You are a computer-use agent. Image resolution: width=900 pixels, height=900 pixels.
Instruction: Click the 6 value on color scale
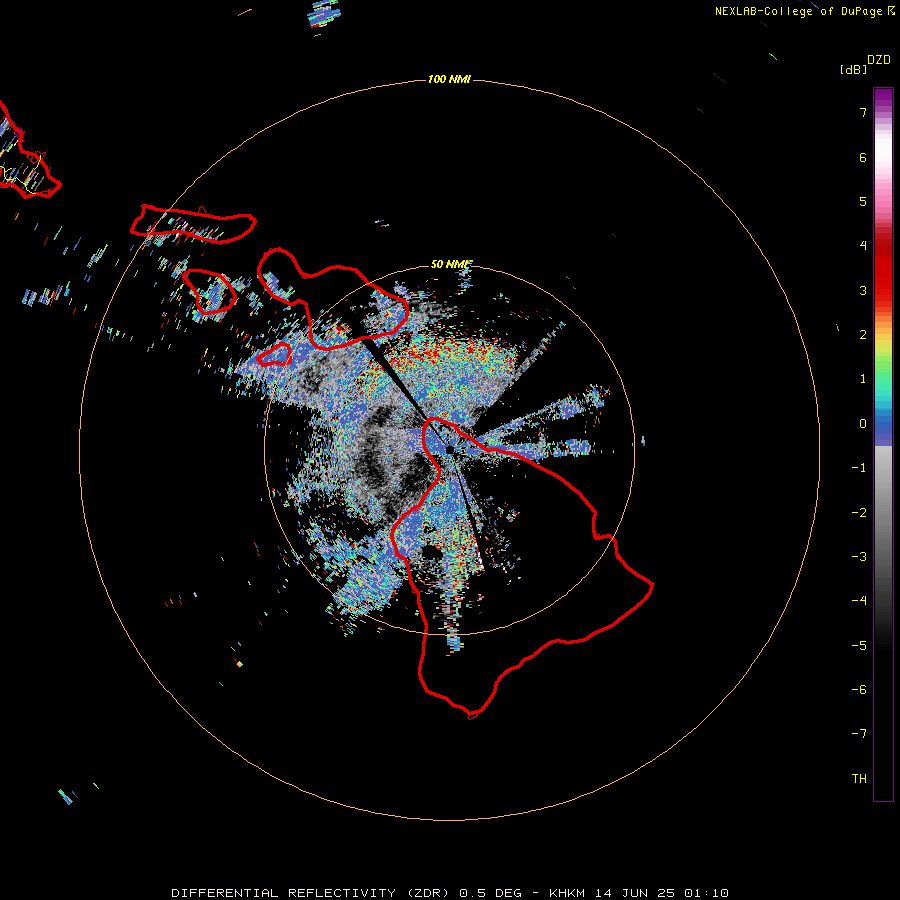tap(863, 157)
